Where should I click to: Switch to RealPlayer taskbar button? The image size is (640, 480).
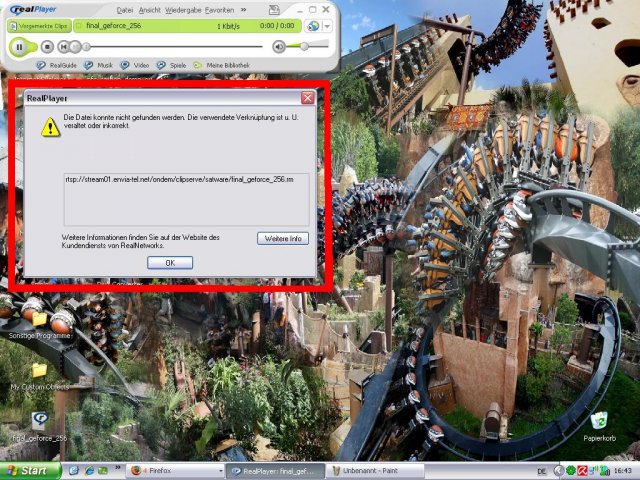(x=275, y=471)
